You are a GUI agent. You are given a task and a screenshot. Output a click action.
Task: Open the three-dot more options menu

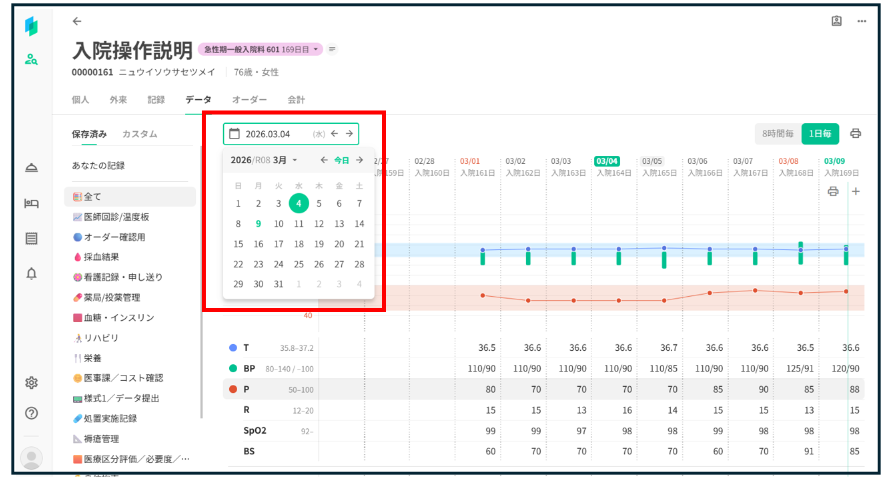pos(863,21)
